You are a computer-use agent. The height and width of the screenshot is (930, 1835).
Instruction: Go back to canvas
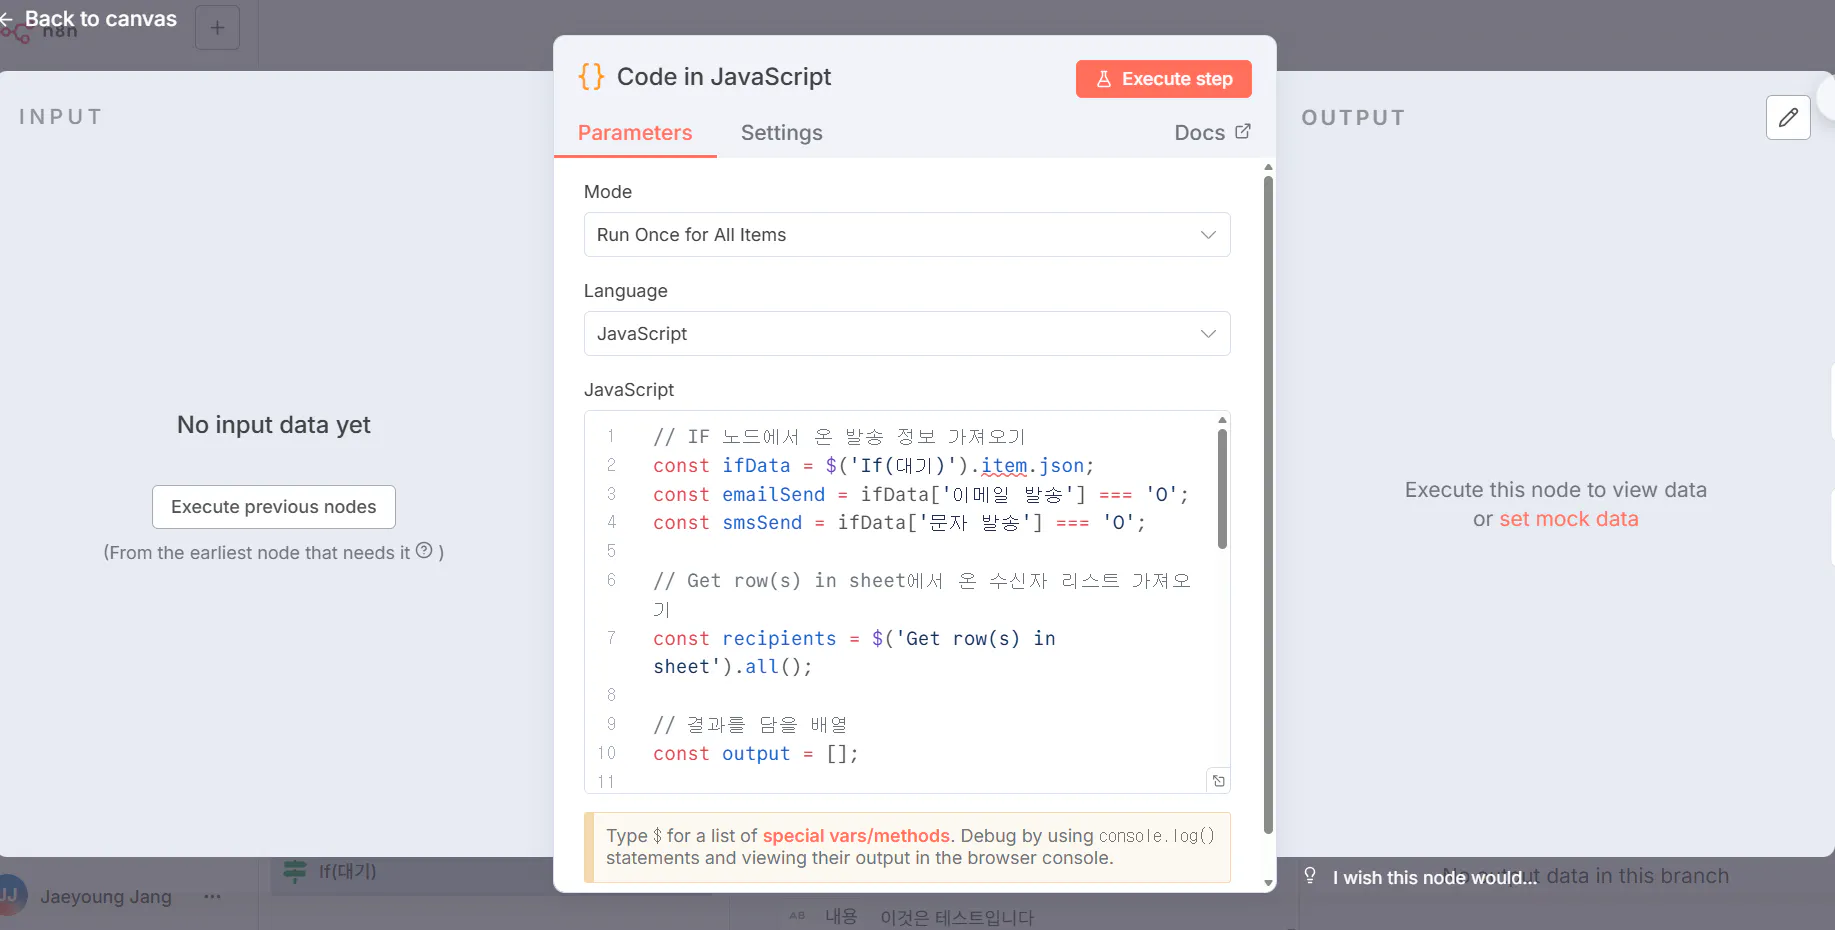click(x=90, y=19)
